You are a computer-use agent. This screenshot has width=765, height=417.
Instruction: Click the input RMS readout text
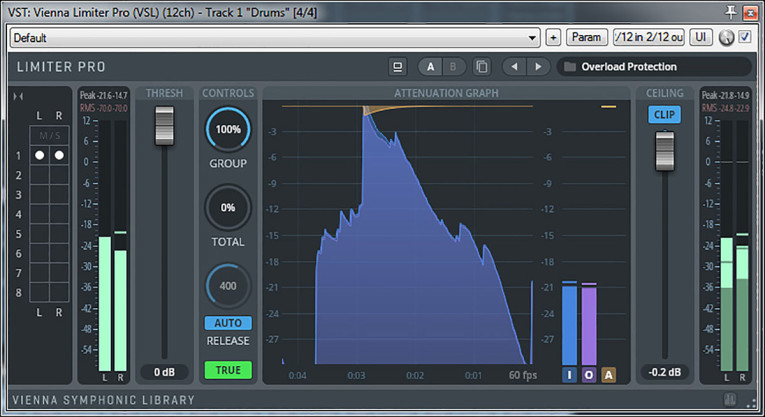coord(103,108)
